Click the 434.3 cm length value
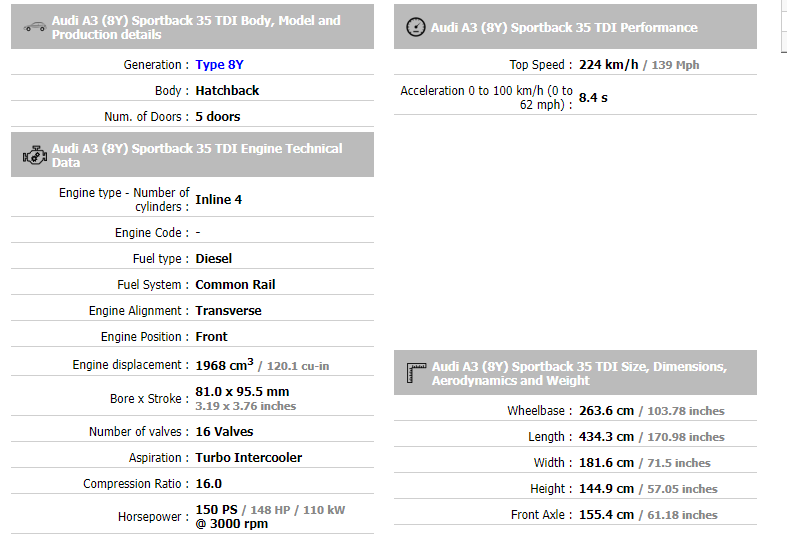Screen dimensions: 787x535 tap(606, 437)
